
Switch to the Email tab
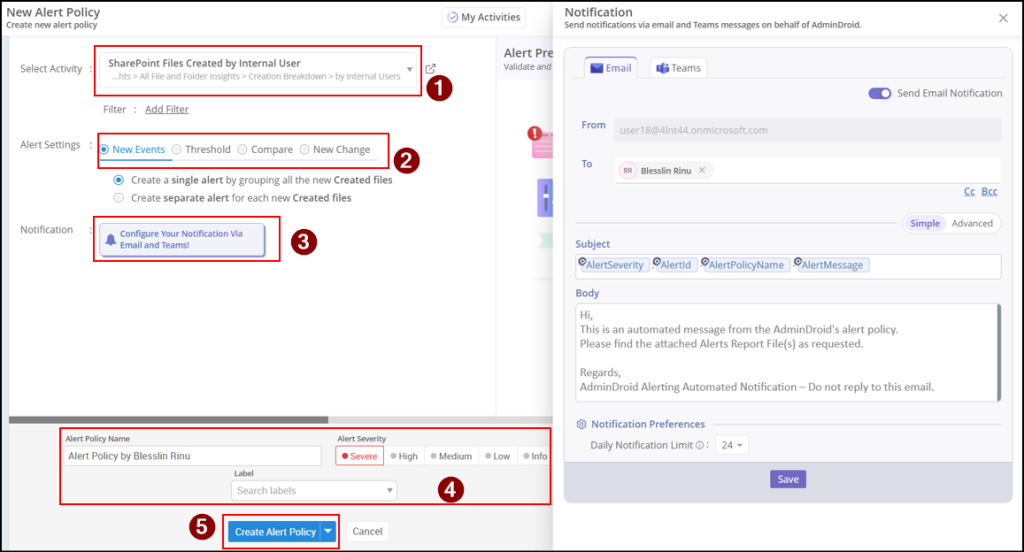611,68
